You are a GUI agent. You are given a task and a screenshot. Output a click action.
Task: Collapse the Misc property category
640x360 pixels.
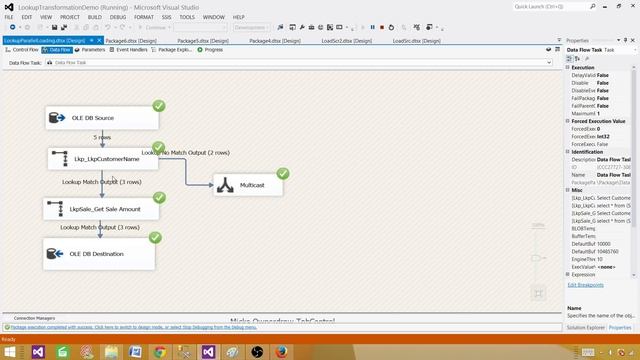click(x=568, y=190)
